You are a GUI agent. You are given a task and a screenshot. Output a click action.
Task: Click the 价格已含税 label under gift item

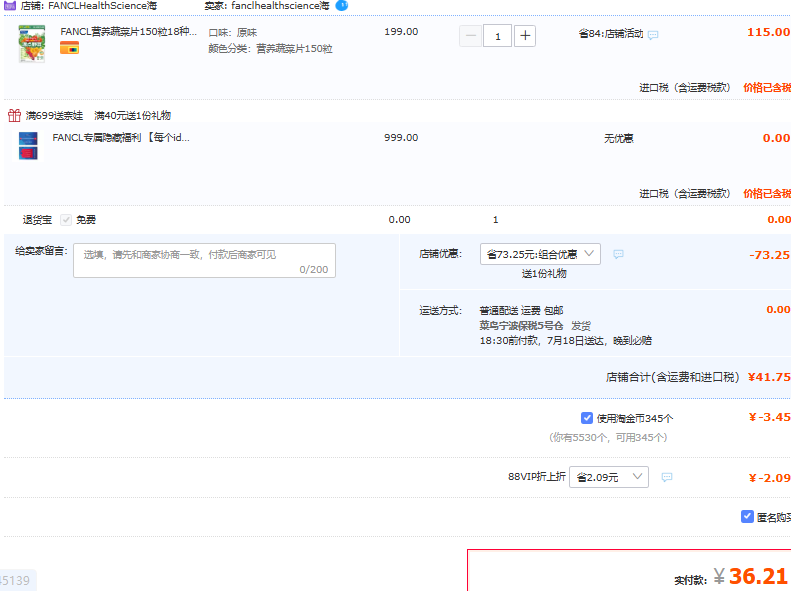767,194
